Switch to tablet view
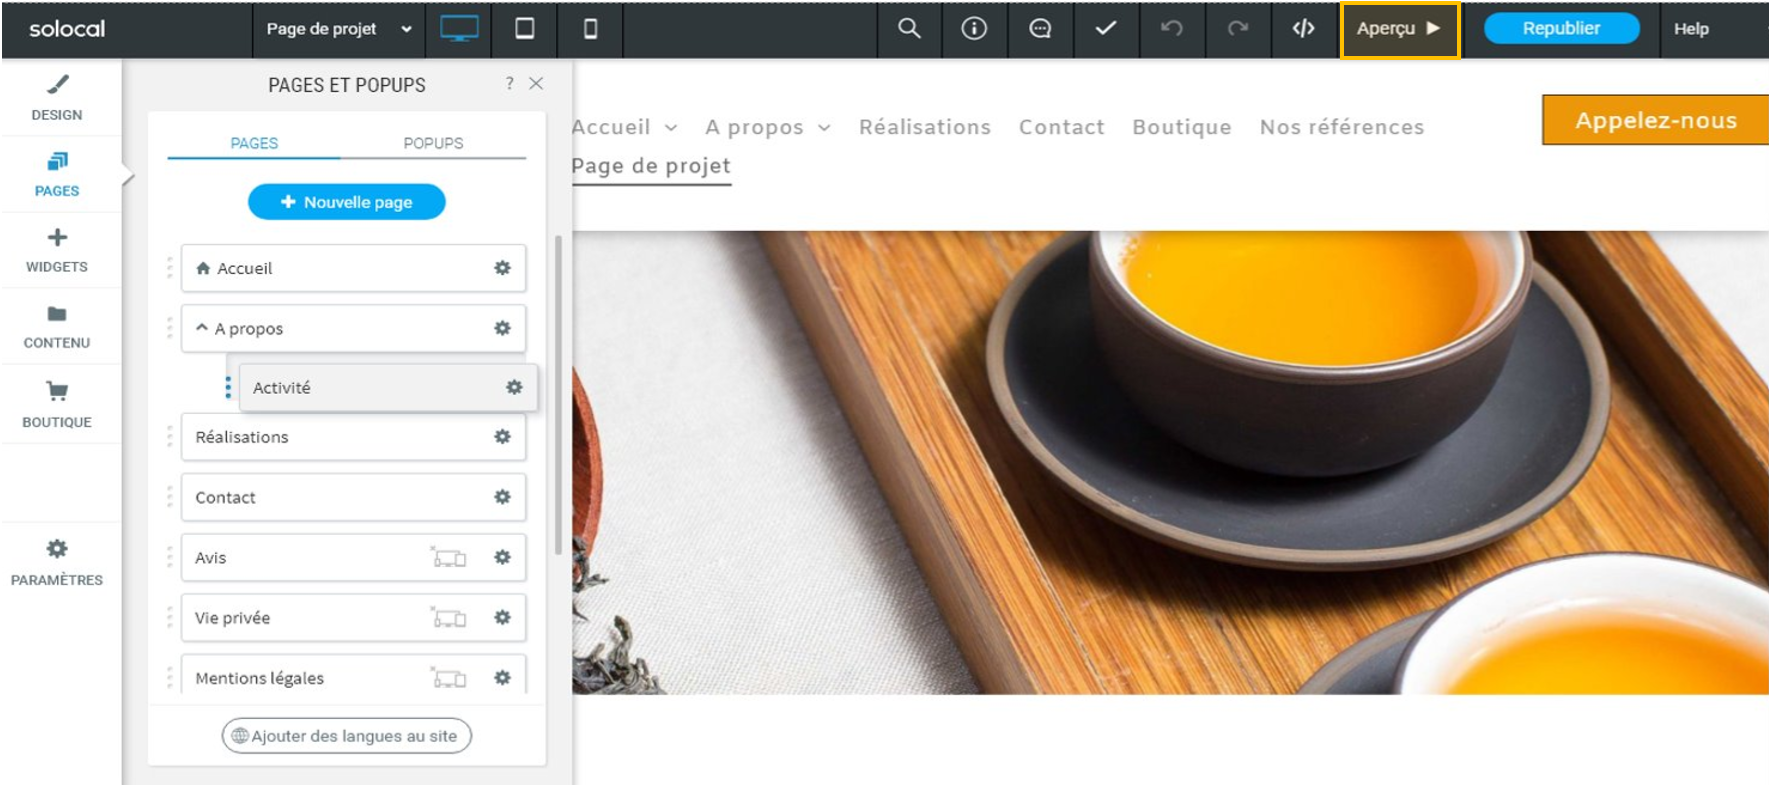The image size is (1774, 787). tap(524, 29)
